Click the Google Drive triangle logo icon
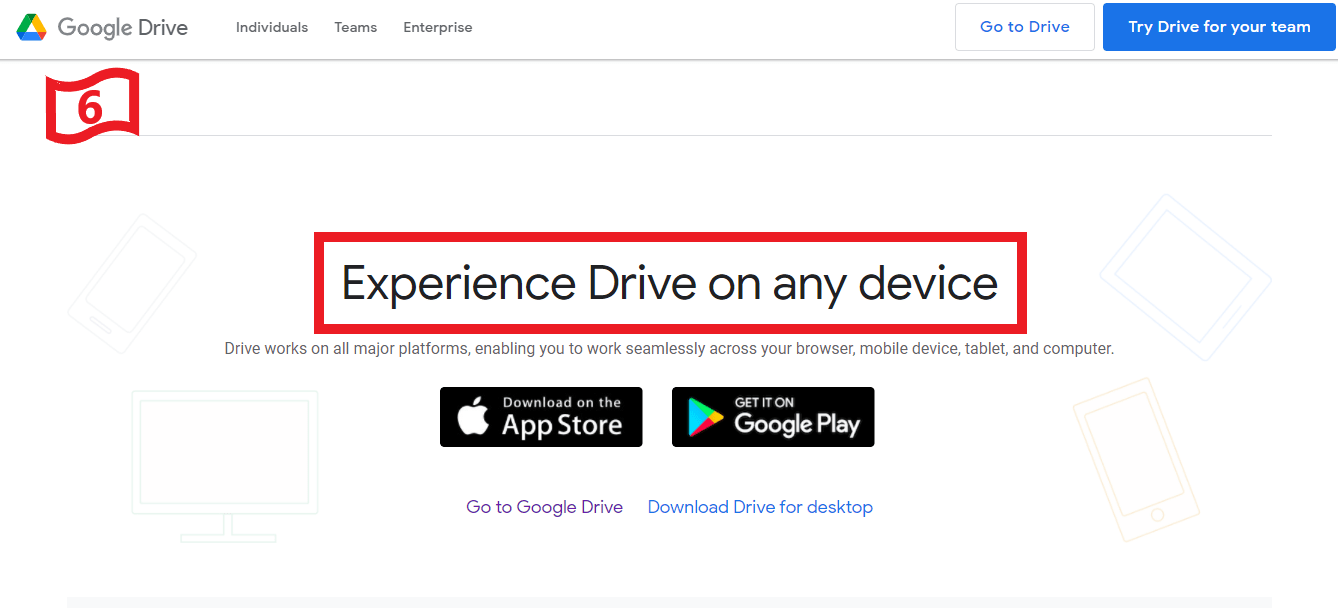The width and height of the screenshot is (1338, 608). 31,27
